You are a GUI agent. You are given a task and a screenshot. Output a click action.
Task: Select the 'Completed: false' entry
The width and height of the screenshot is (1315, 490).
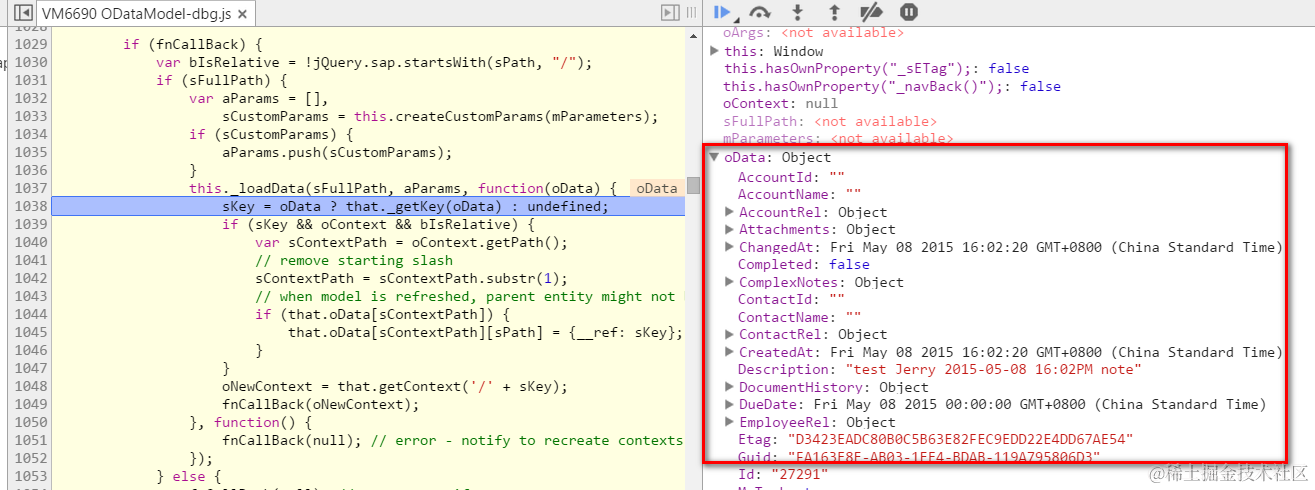point(803,264)
